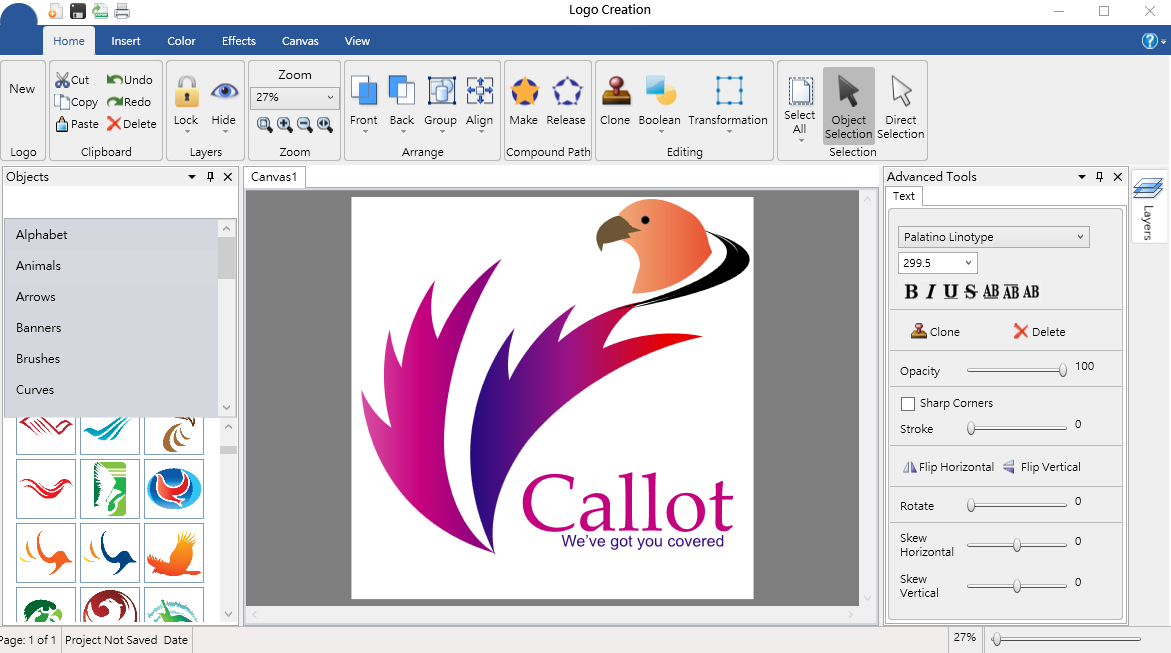Click the printer icon in title bar
1171x653 pixels.
pos(122,10)
